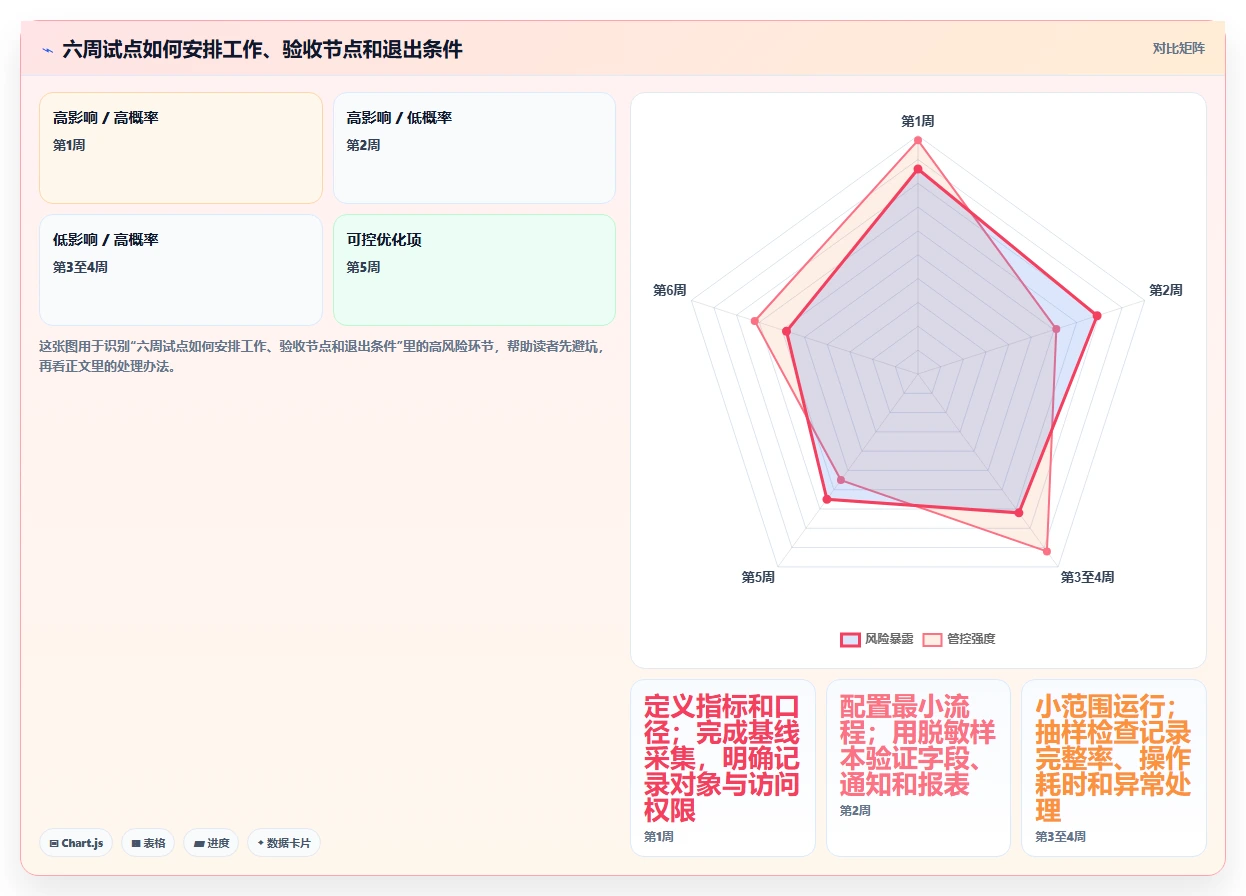Click the radar chart 第2周 axis label
Image resolution: width=1246 pixels, height=896 pixels.
pyautogui.click(x=1165, y=290)
